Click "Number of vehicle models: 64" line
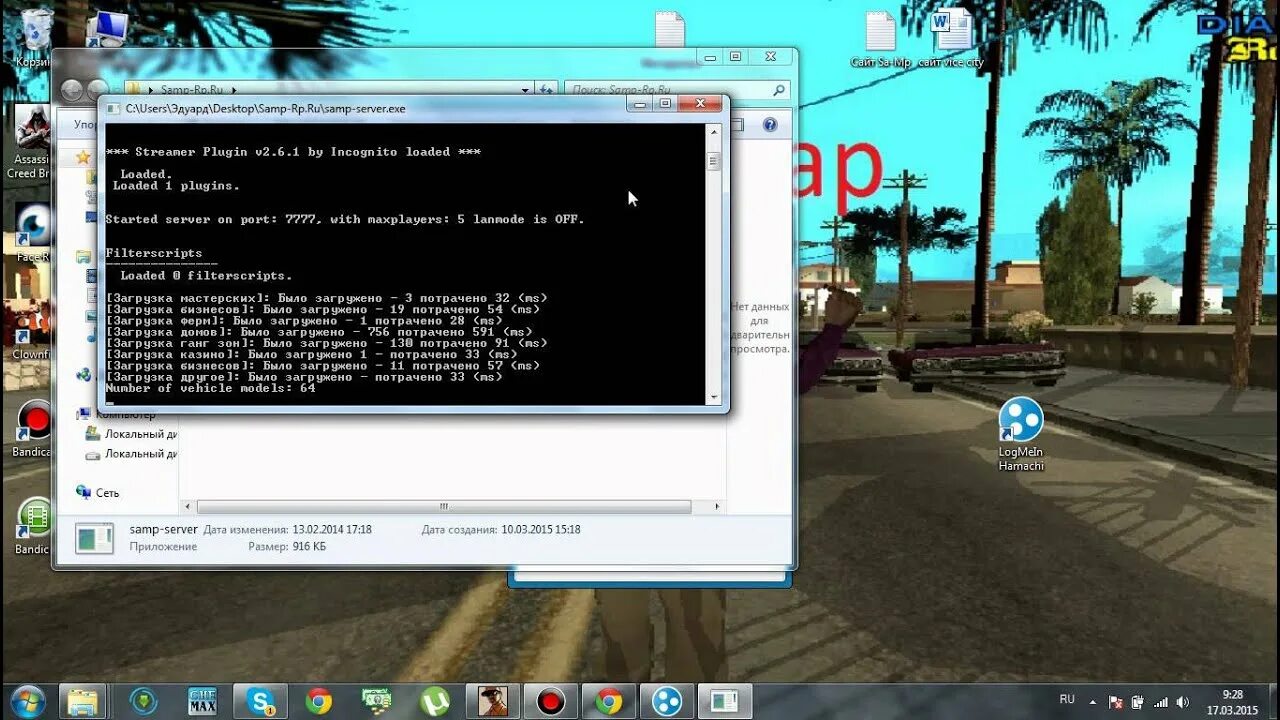The height and width of the screenshot is (720, 1280). pyautogui.click(x=210, y=388)
